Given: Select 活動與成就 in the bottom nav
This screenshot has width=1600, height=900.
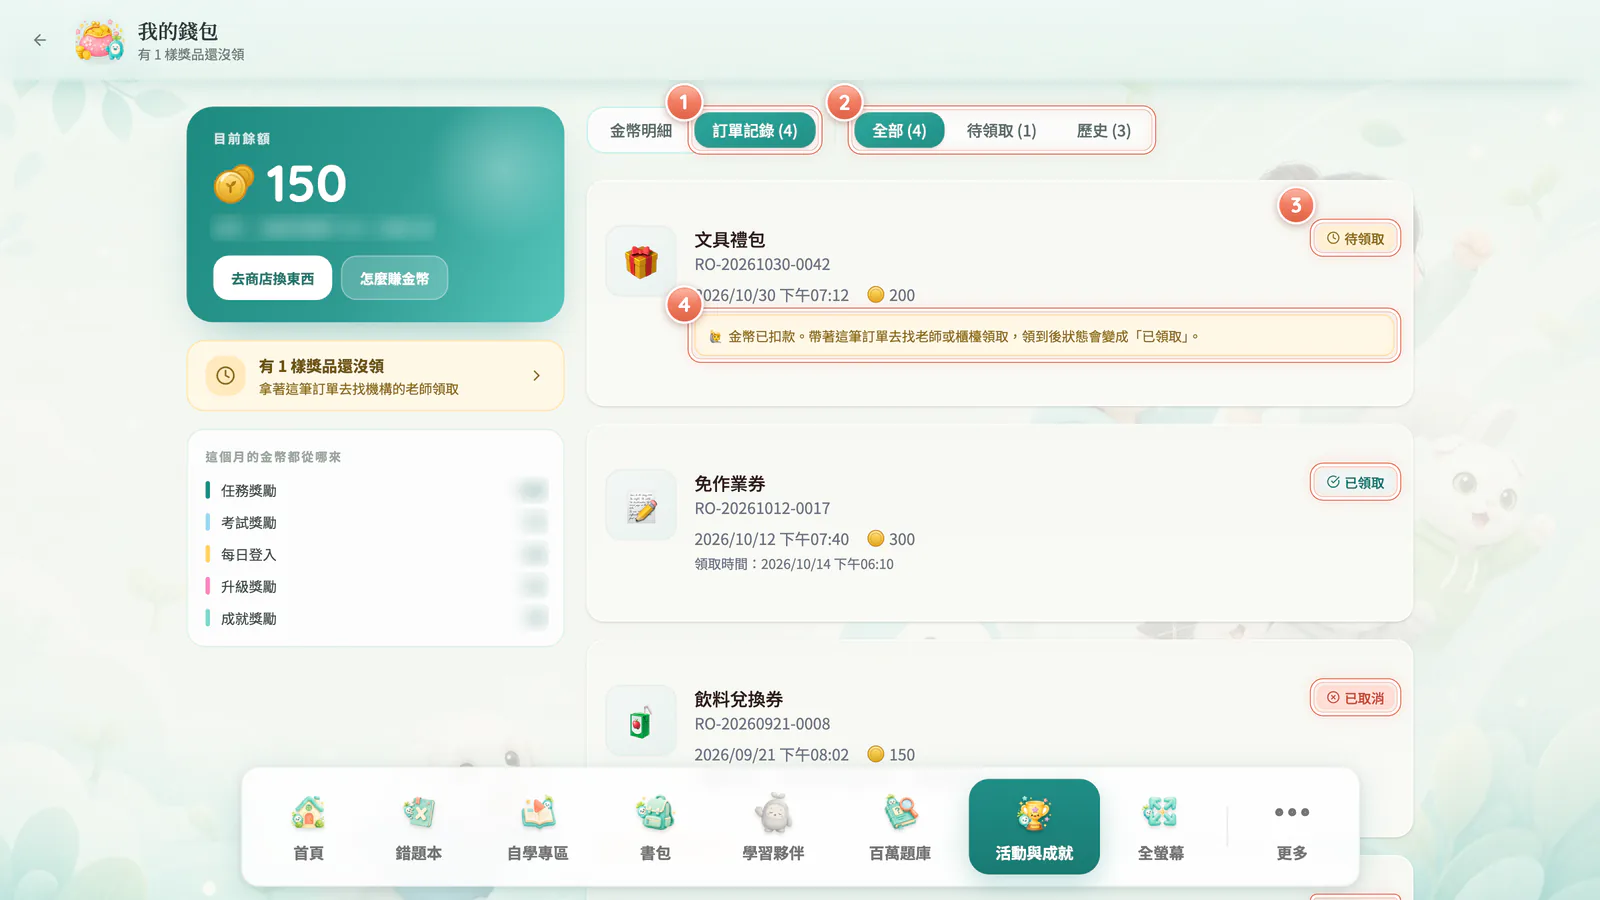Looking at the screenshot, I should point(1034,827).
